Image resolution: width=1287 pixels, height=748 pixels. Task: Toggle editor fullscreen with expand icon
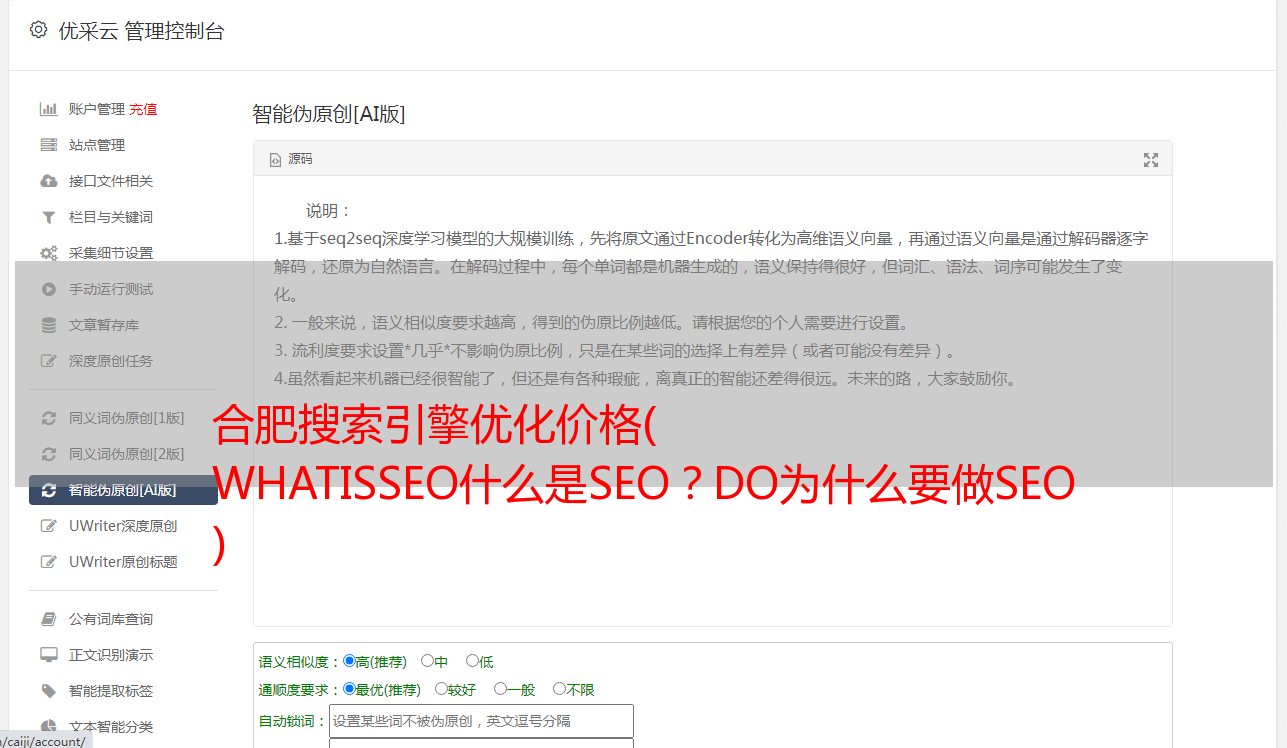point(1151,159)
